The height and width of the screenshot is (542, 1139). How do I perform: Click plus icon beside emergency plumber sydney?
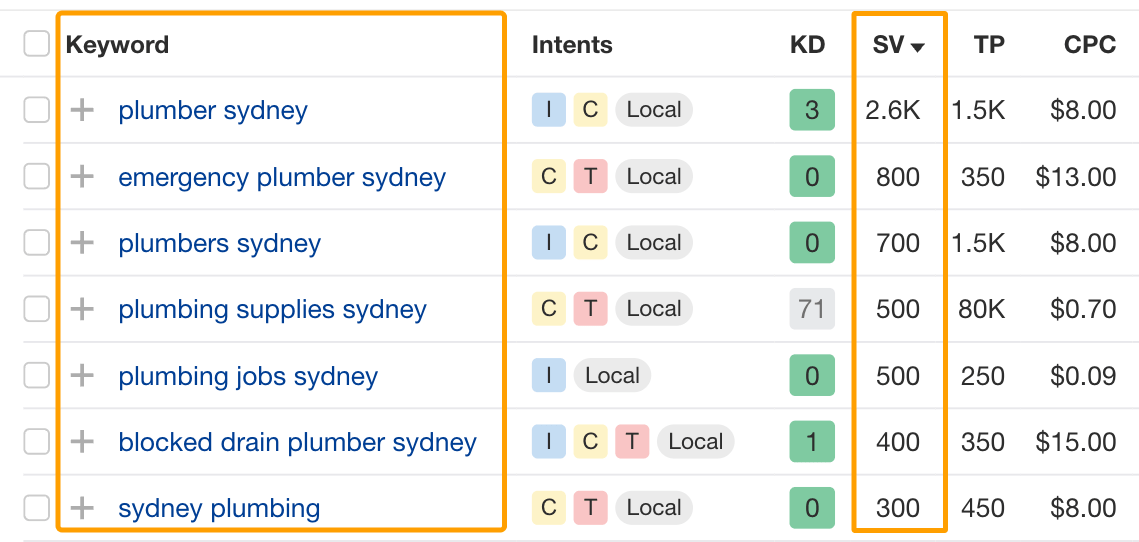coord(82,177)
